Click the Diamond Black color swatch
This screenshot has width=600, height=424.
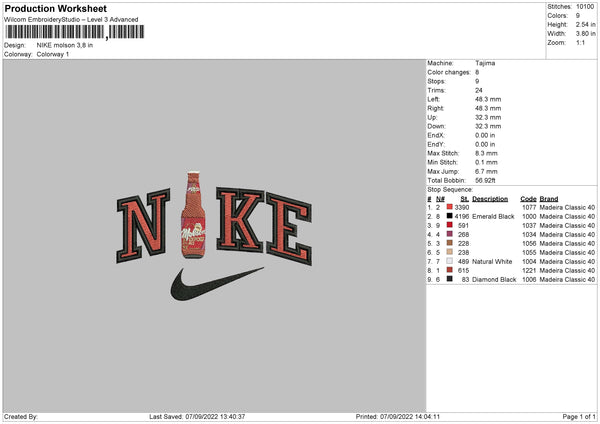click(449, 279)
